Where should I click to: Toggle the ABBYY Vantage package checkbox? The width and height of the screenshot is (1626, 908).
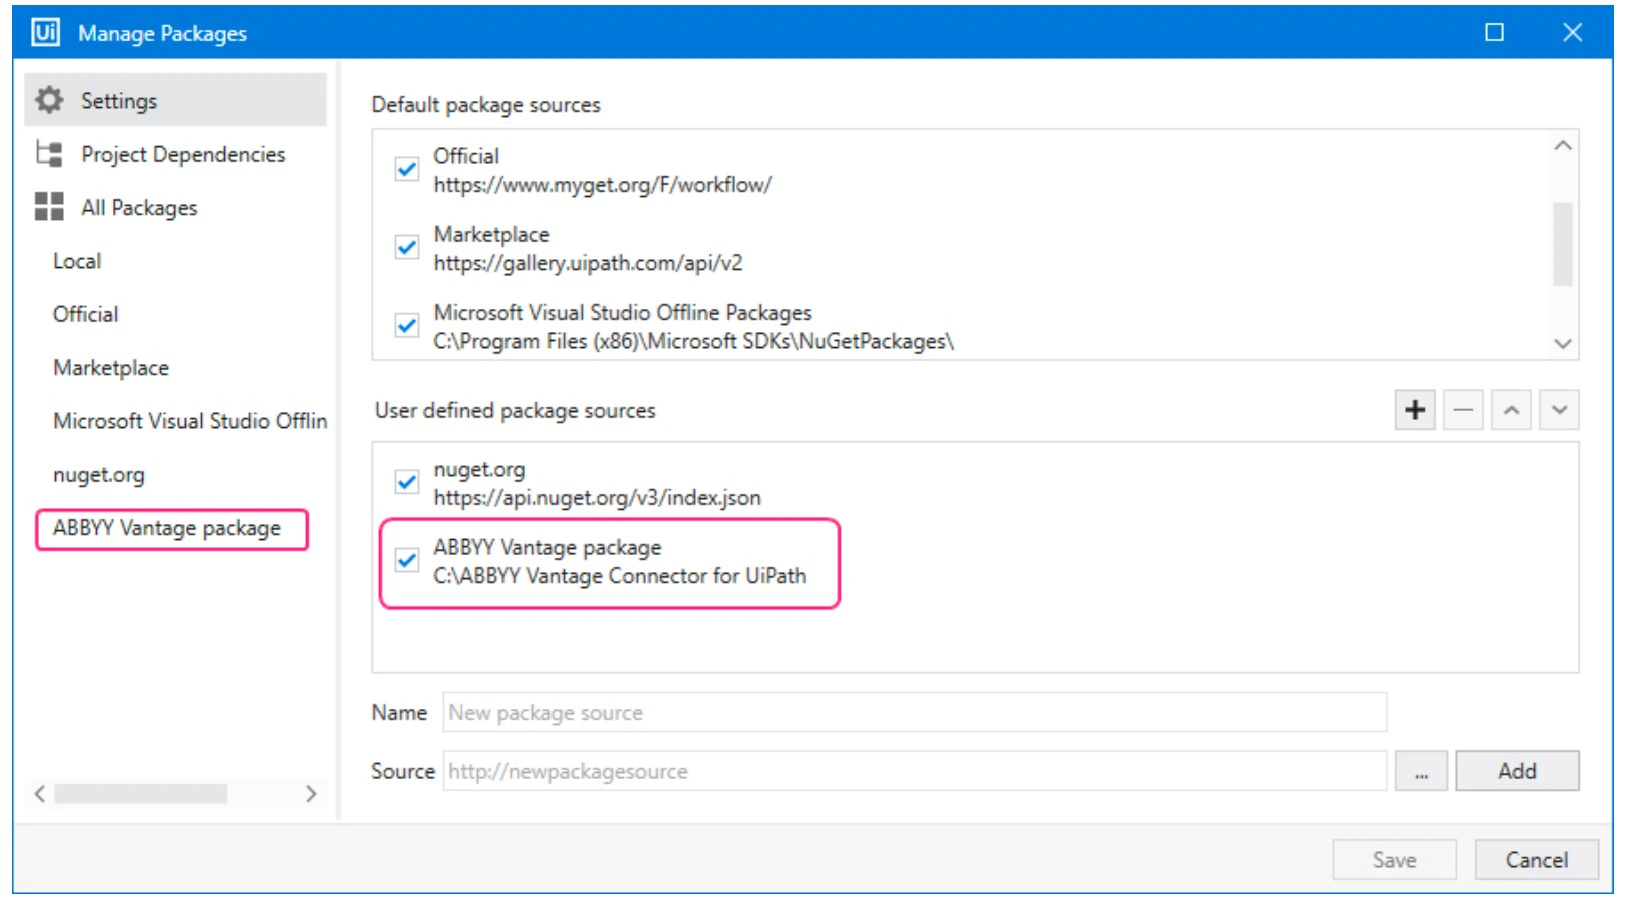[405, 562]
